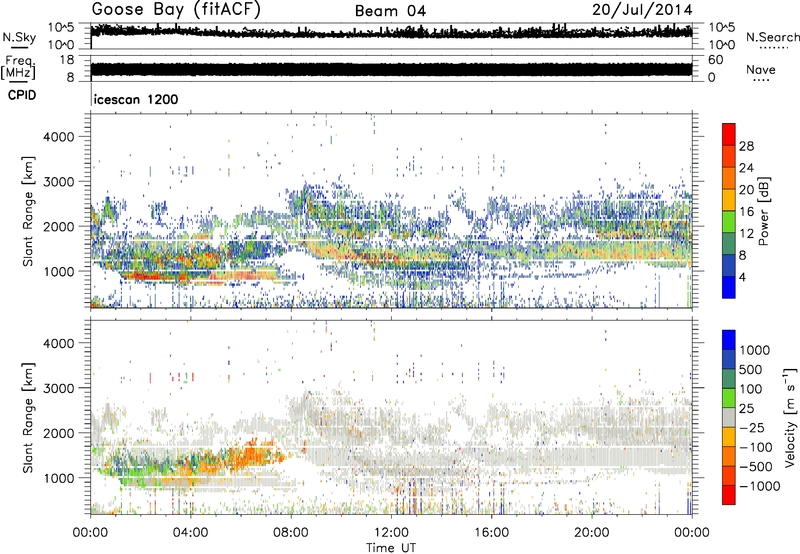Pick the bright blue bottom segment of the Power colorbar

coord(729,287)
